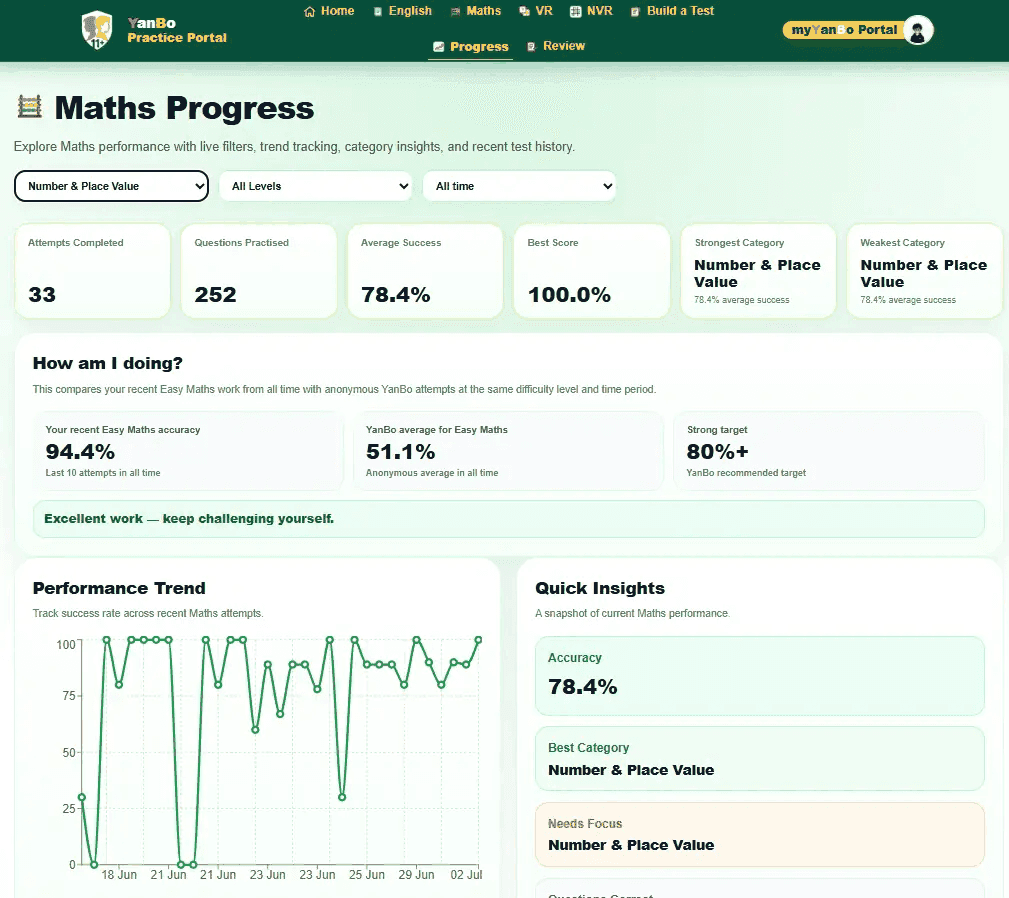This screenshot has height=898, width=1009.
Task: Click YanBo Practice Portal title link
Action: pos(177,30)
